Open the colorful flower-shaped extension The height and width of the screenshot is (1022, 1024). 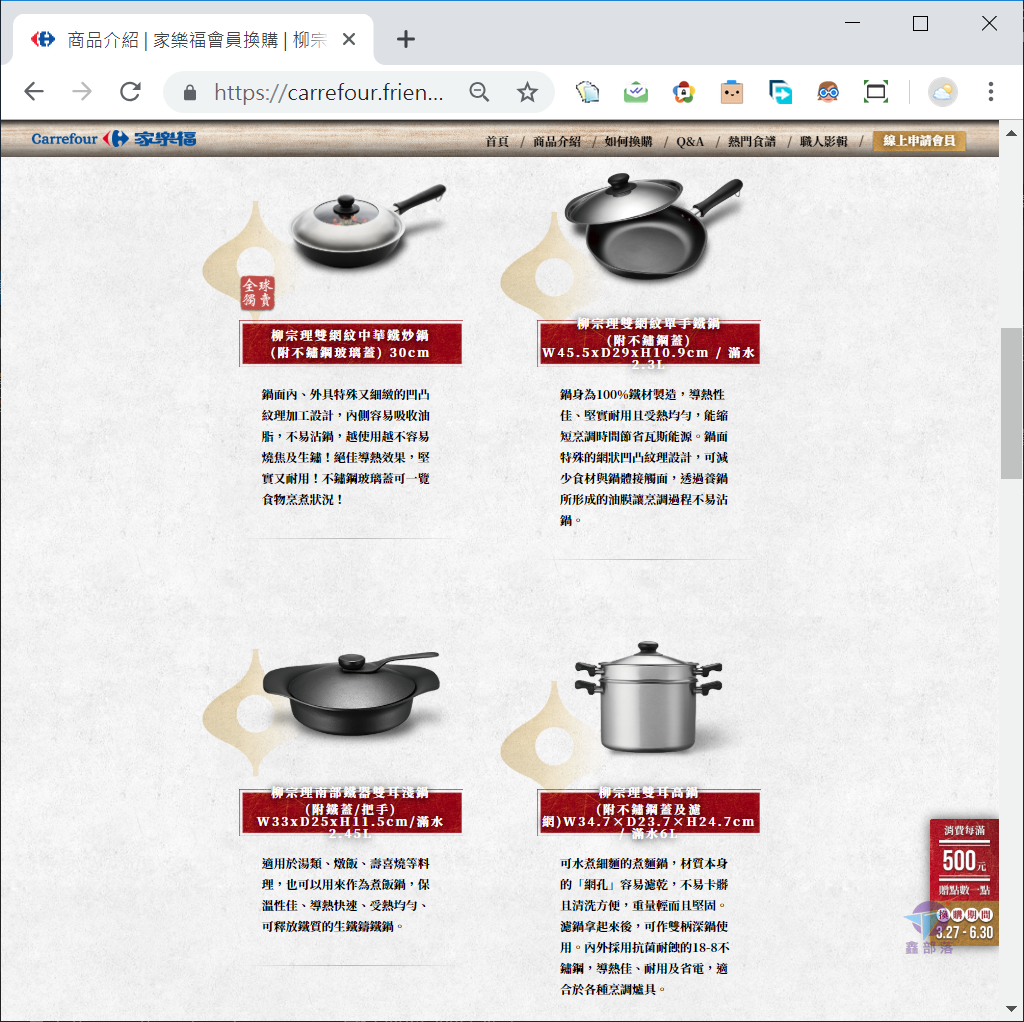(684, 92)
